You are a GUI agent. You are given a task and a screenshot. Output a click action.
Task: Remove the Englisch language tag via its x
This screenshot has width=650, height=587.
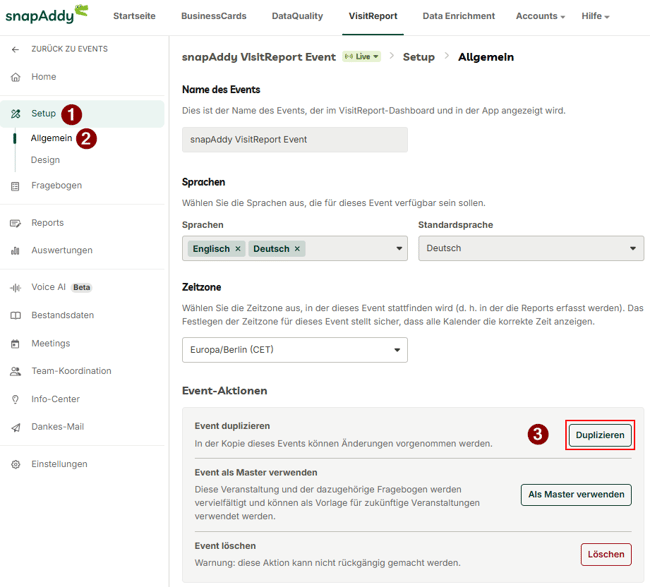238,249
